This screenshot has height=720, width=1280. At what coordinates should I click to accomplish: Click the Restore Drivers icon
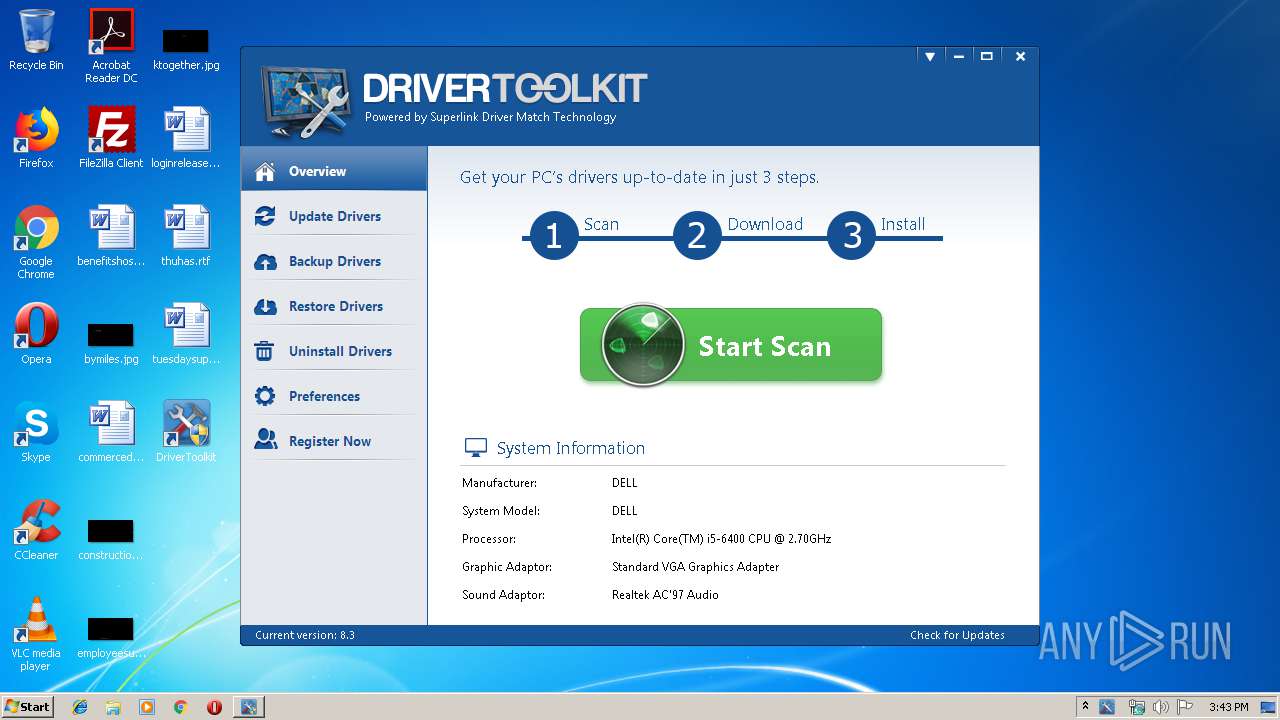265,306
